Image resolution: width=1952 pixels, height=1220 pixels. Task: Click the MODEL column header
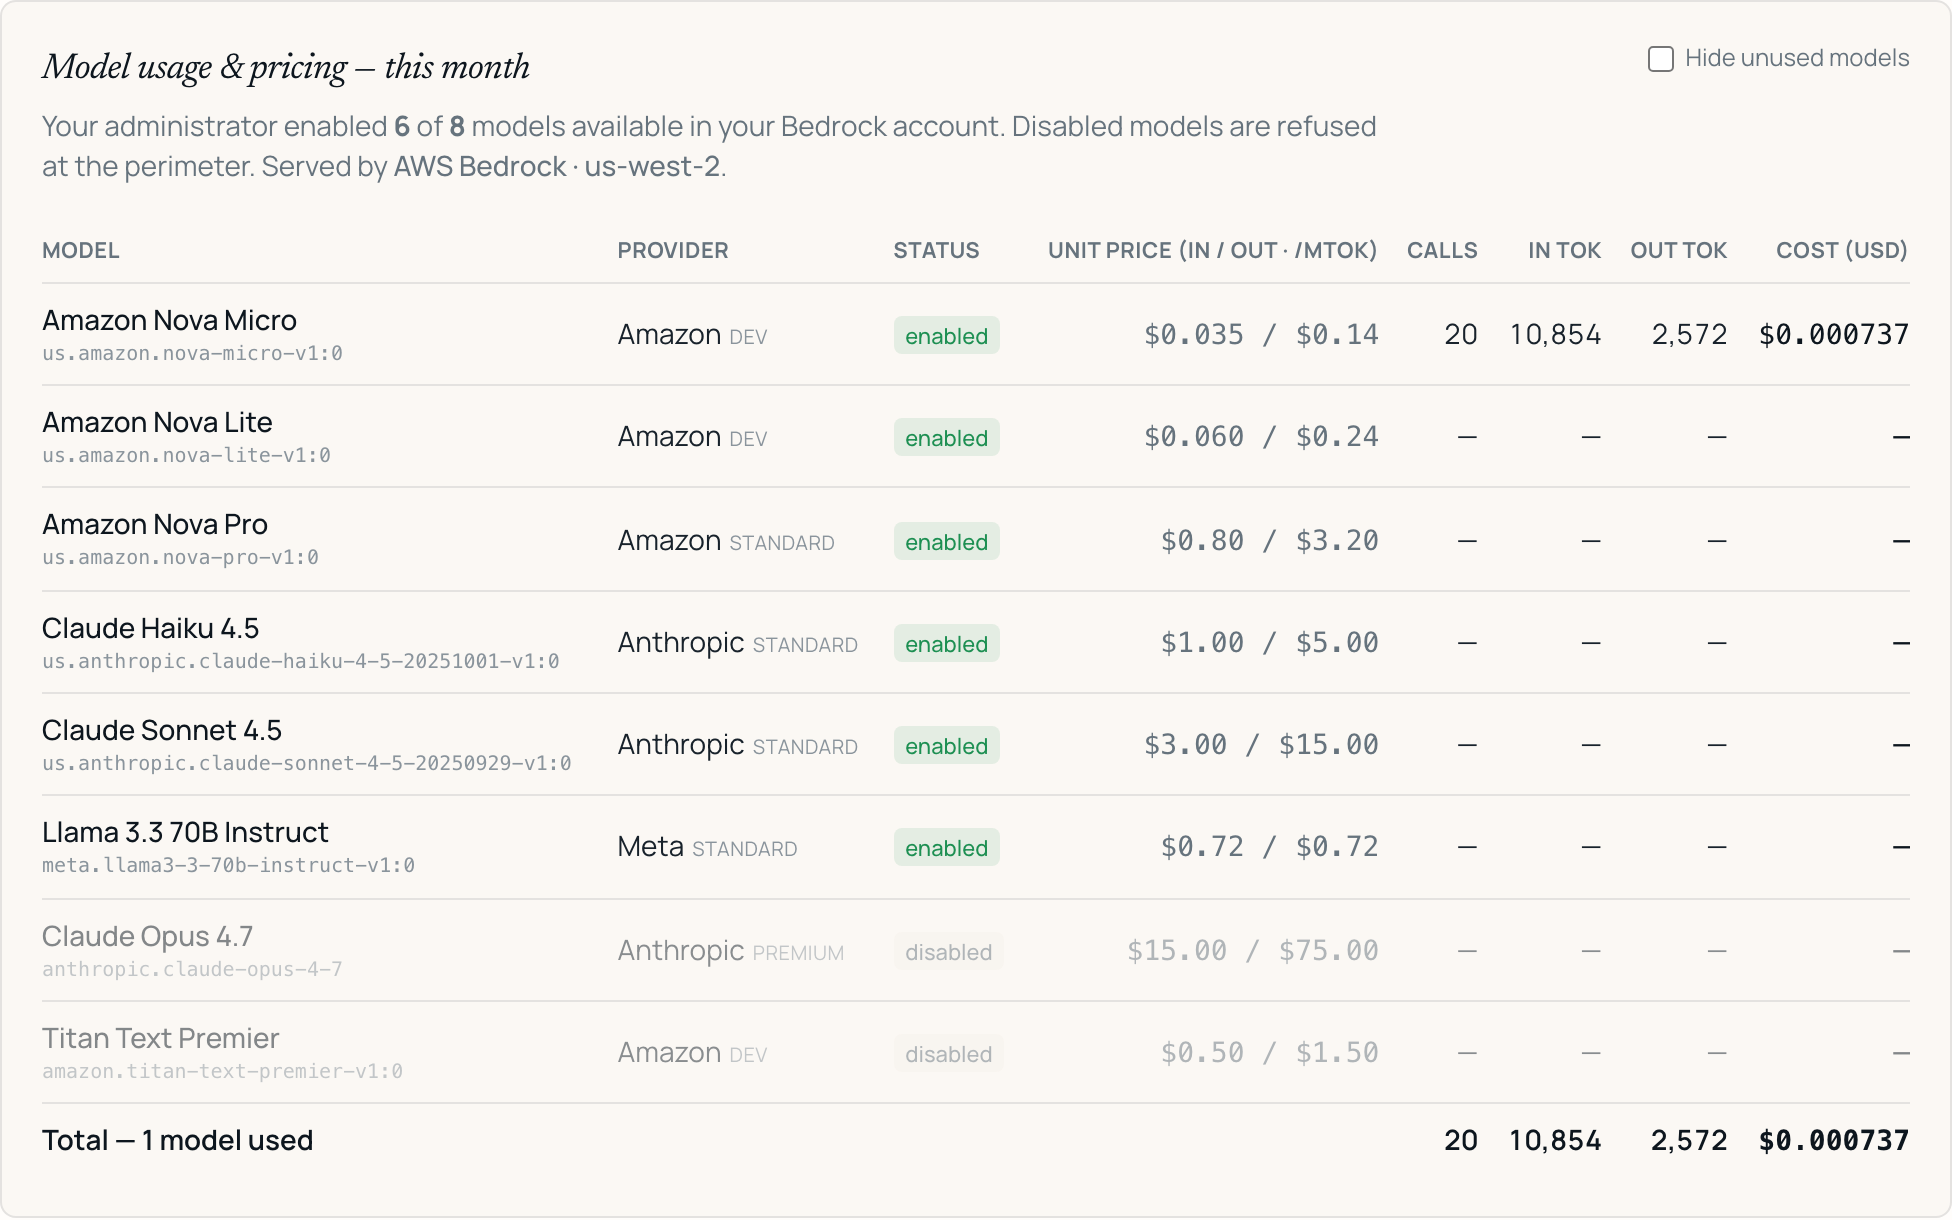pyautogui.click(x=81, y=250)
